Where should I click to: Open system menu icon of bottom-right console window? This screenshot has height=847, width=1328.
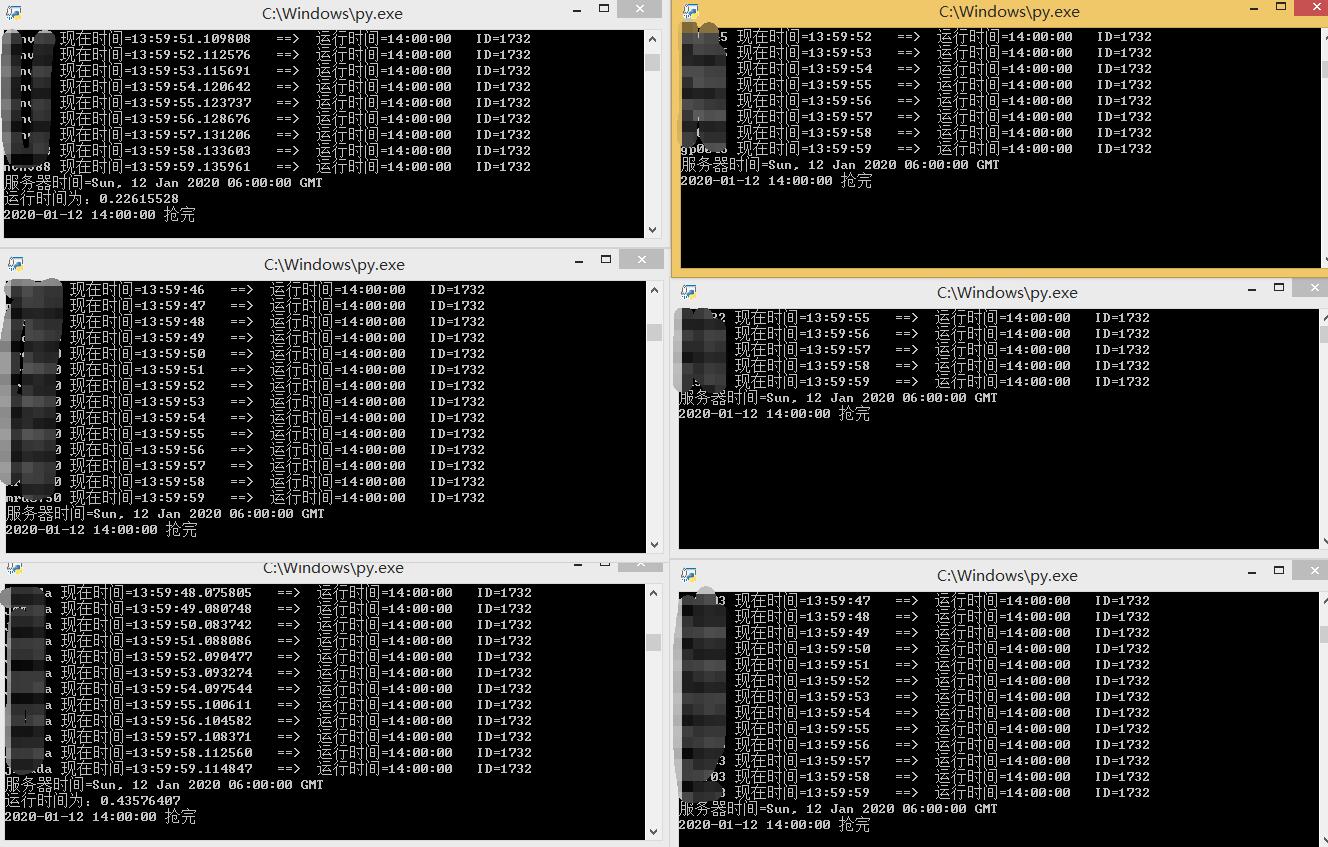(x=688, y=575)
